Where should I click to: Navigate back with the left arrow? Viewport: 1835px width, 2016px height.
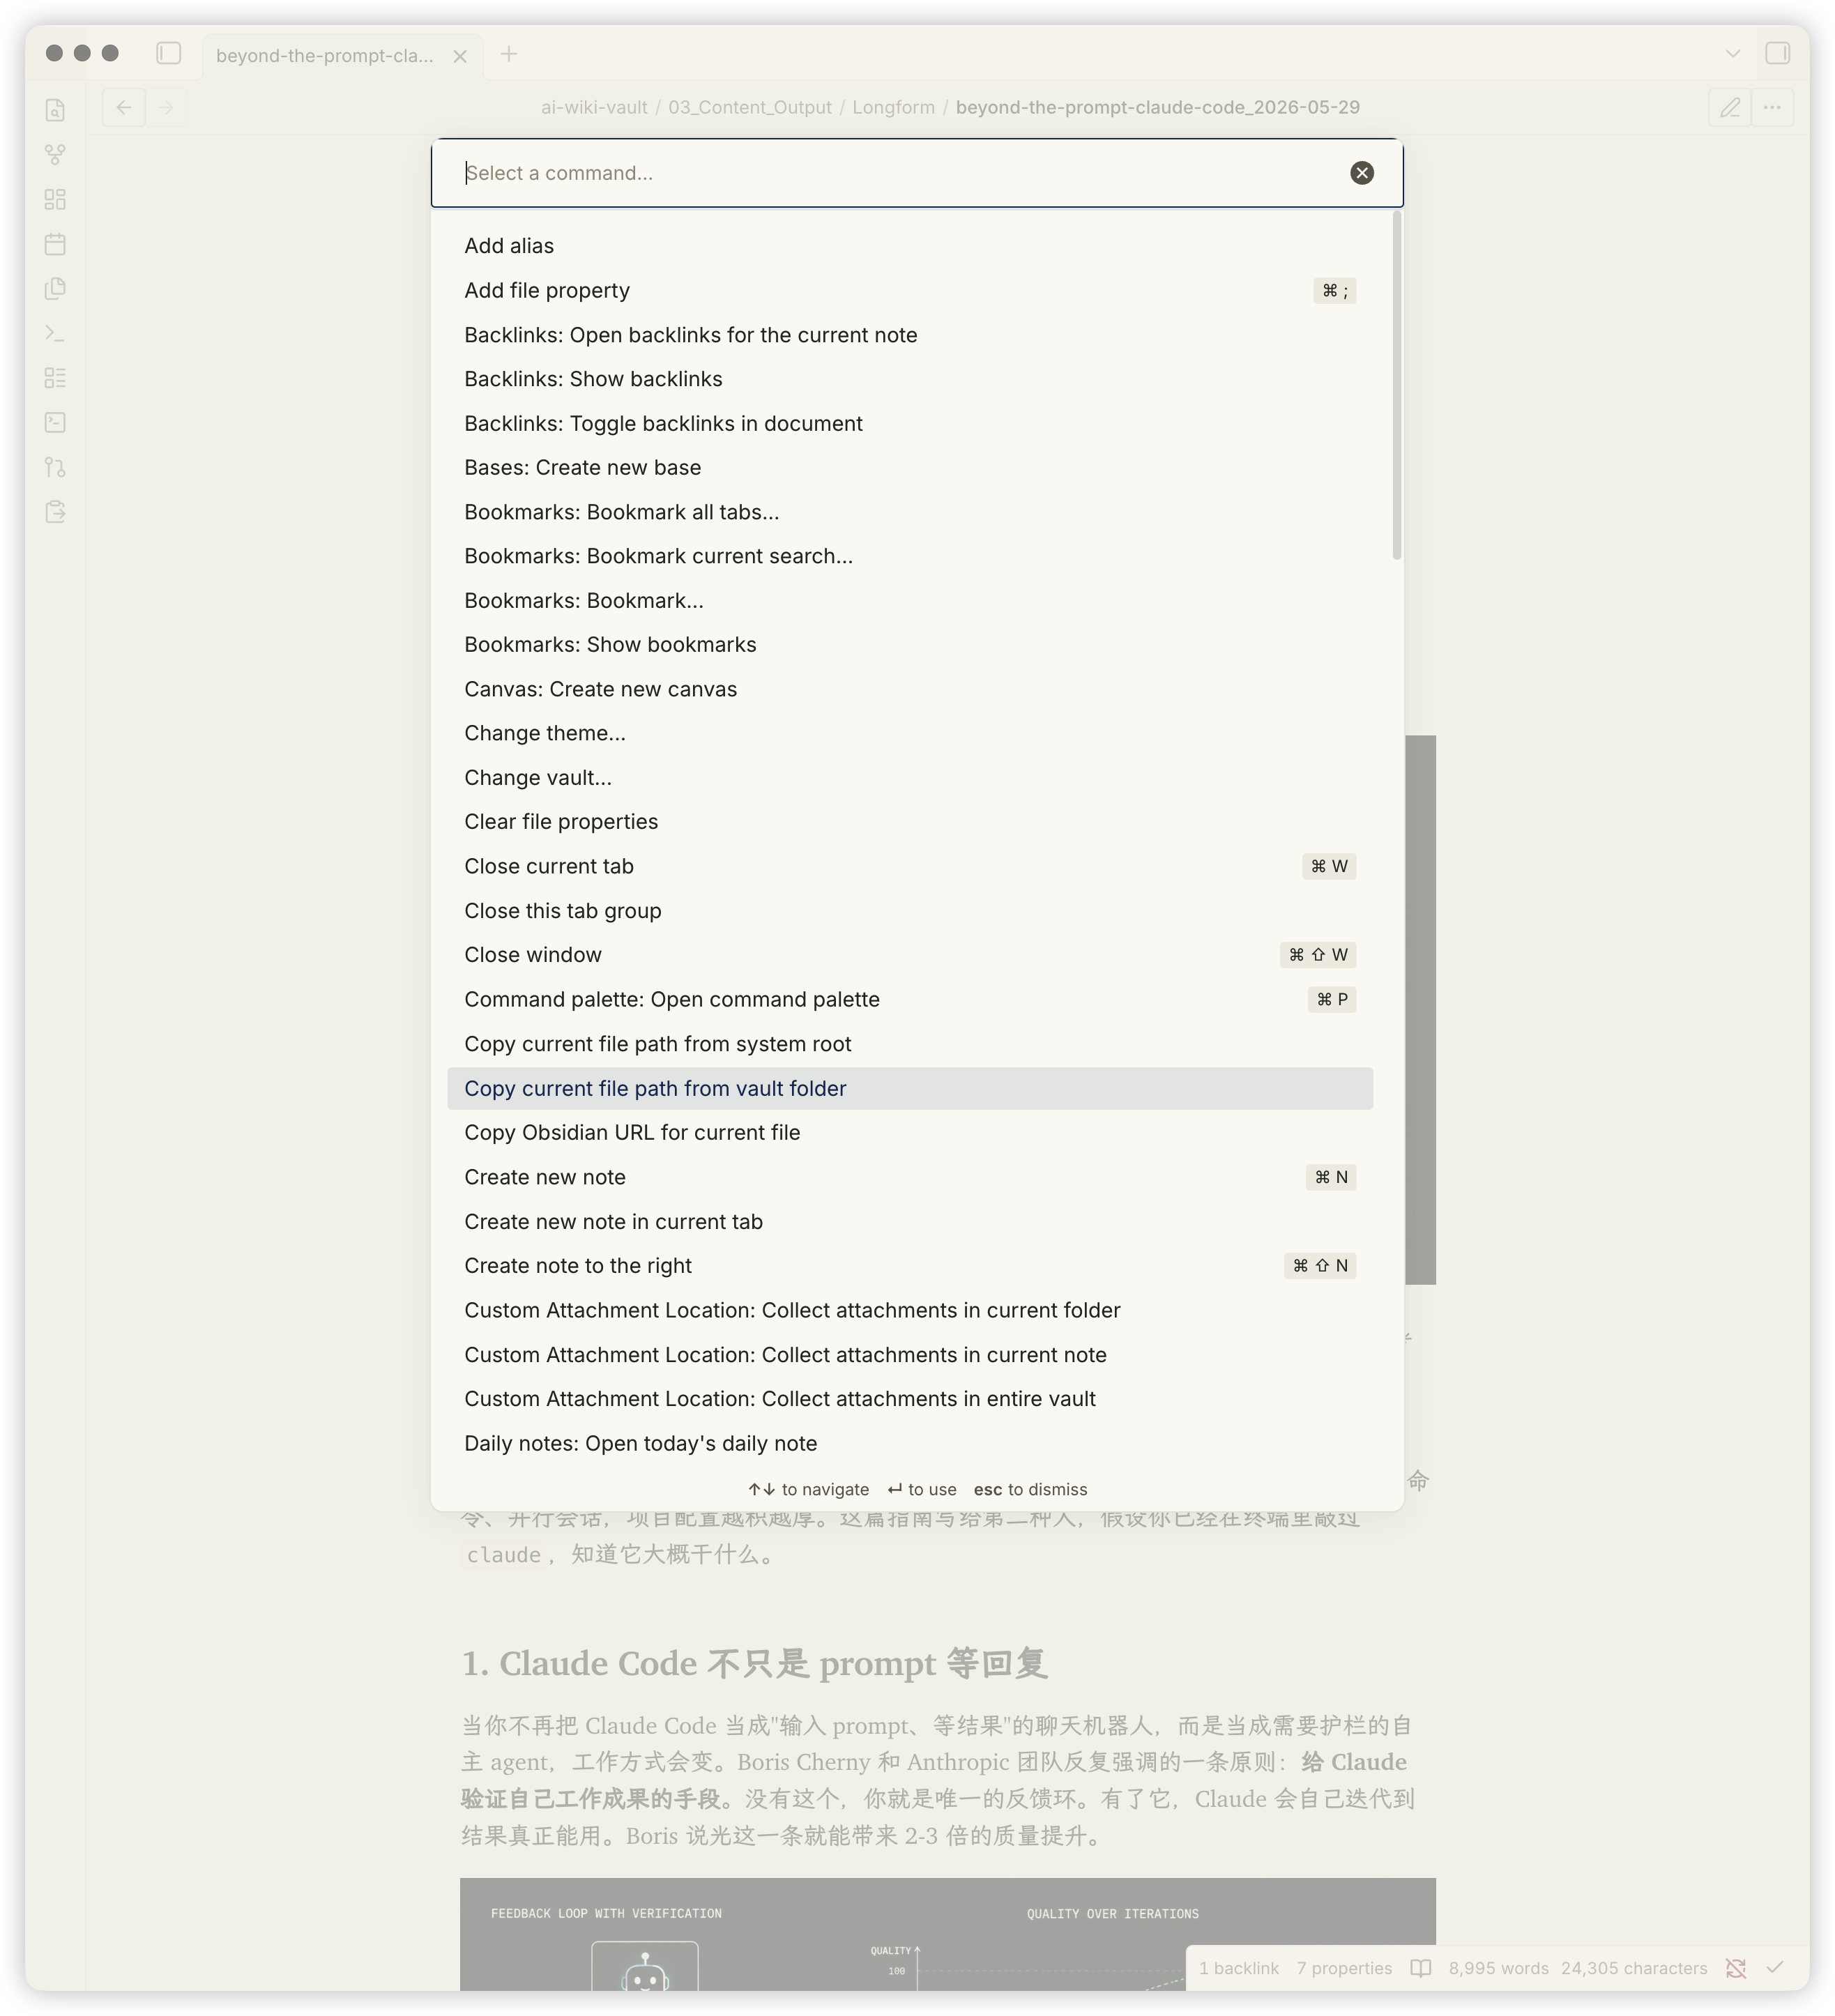pyautogui.click(x=124, y=107)
